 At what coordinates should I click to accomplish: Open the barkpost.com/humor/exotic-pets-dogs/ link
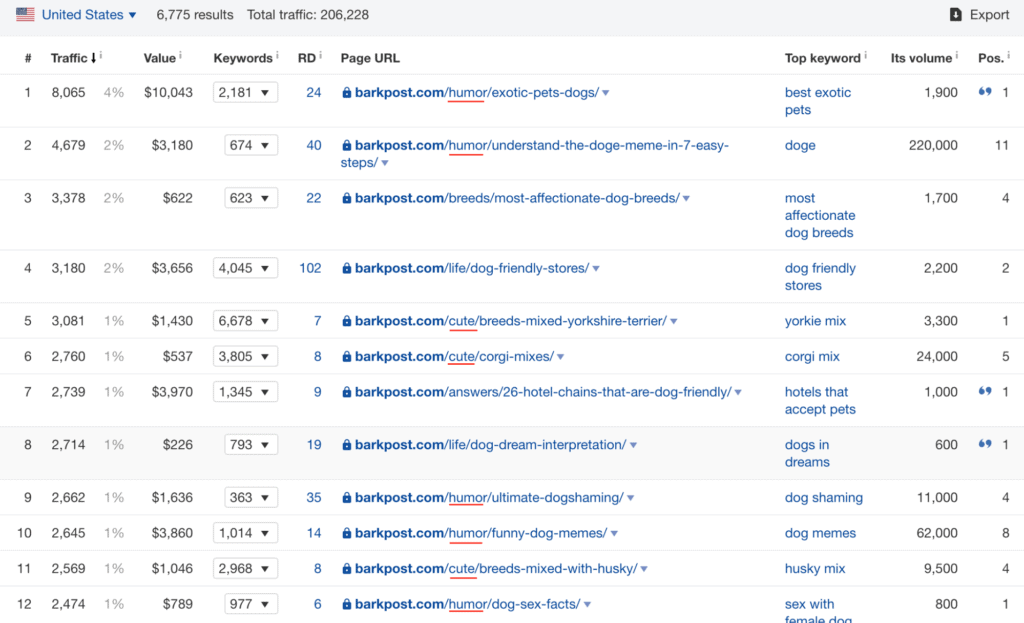coord(477,93)
